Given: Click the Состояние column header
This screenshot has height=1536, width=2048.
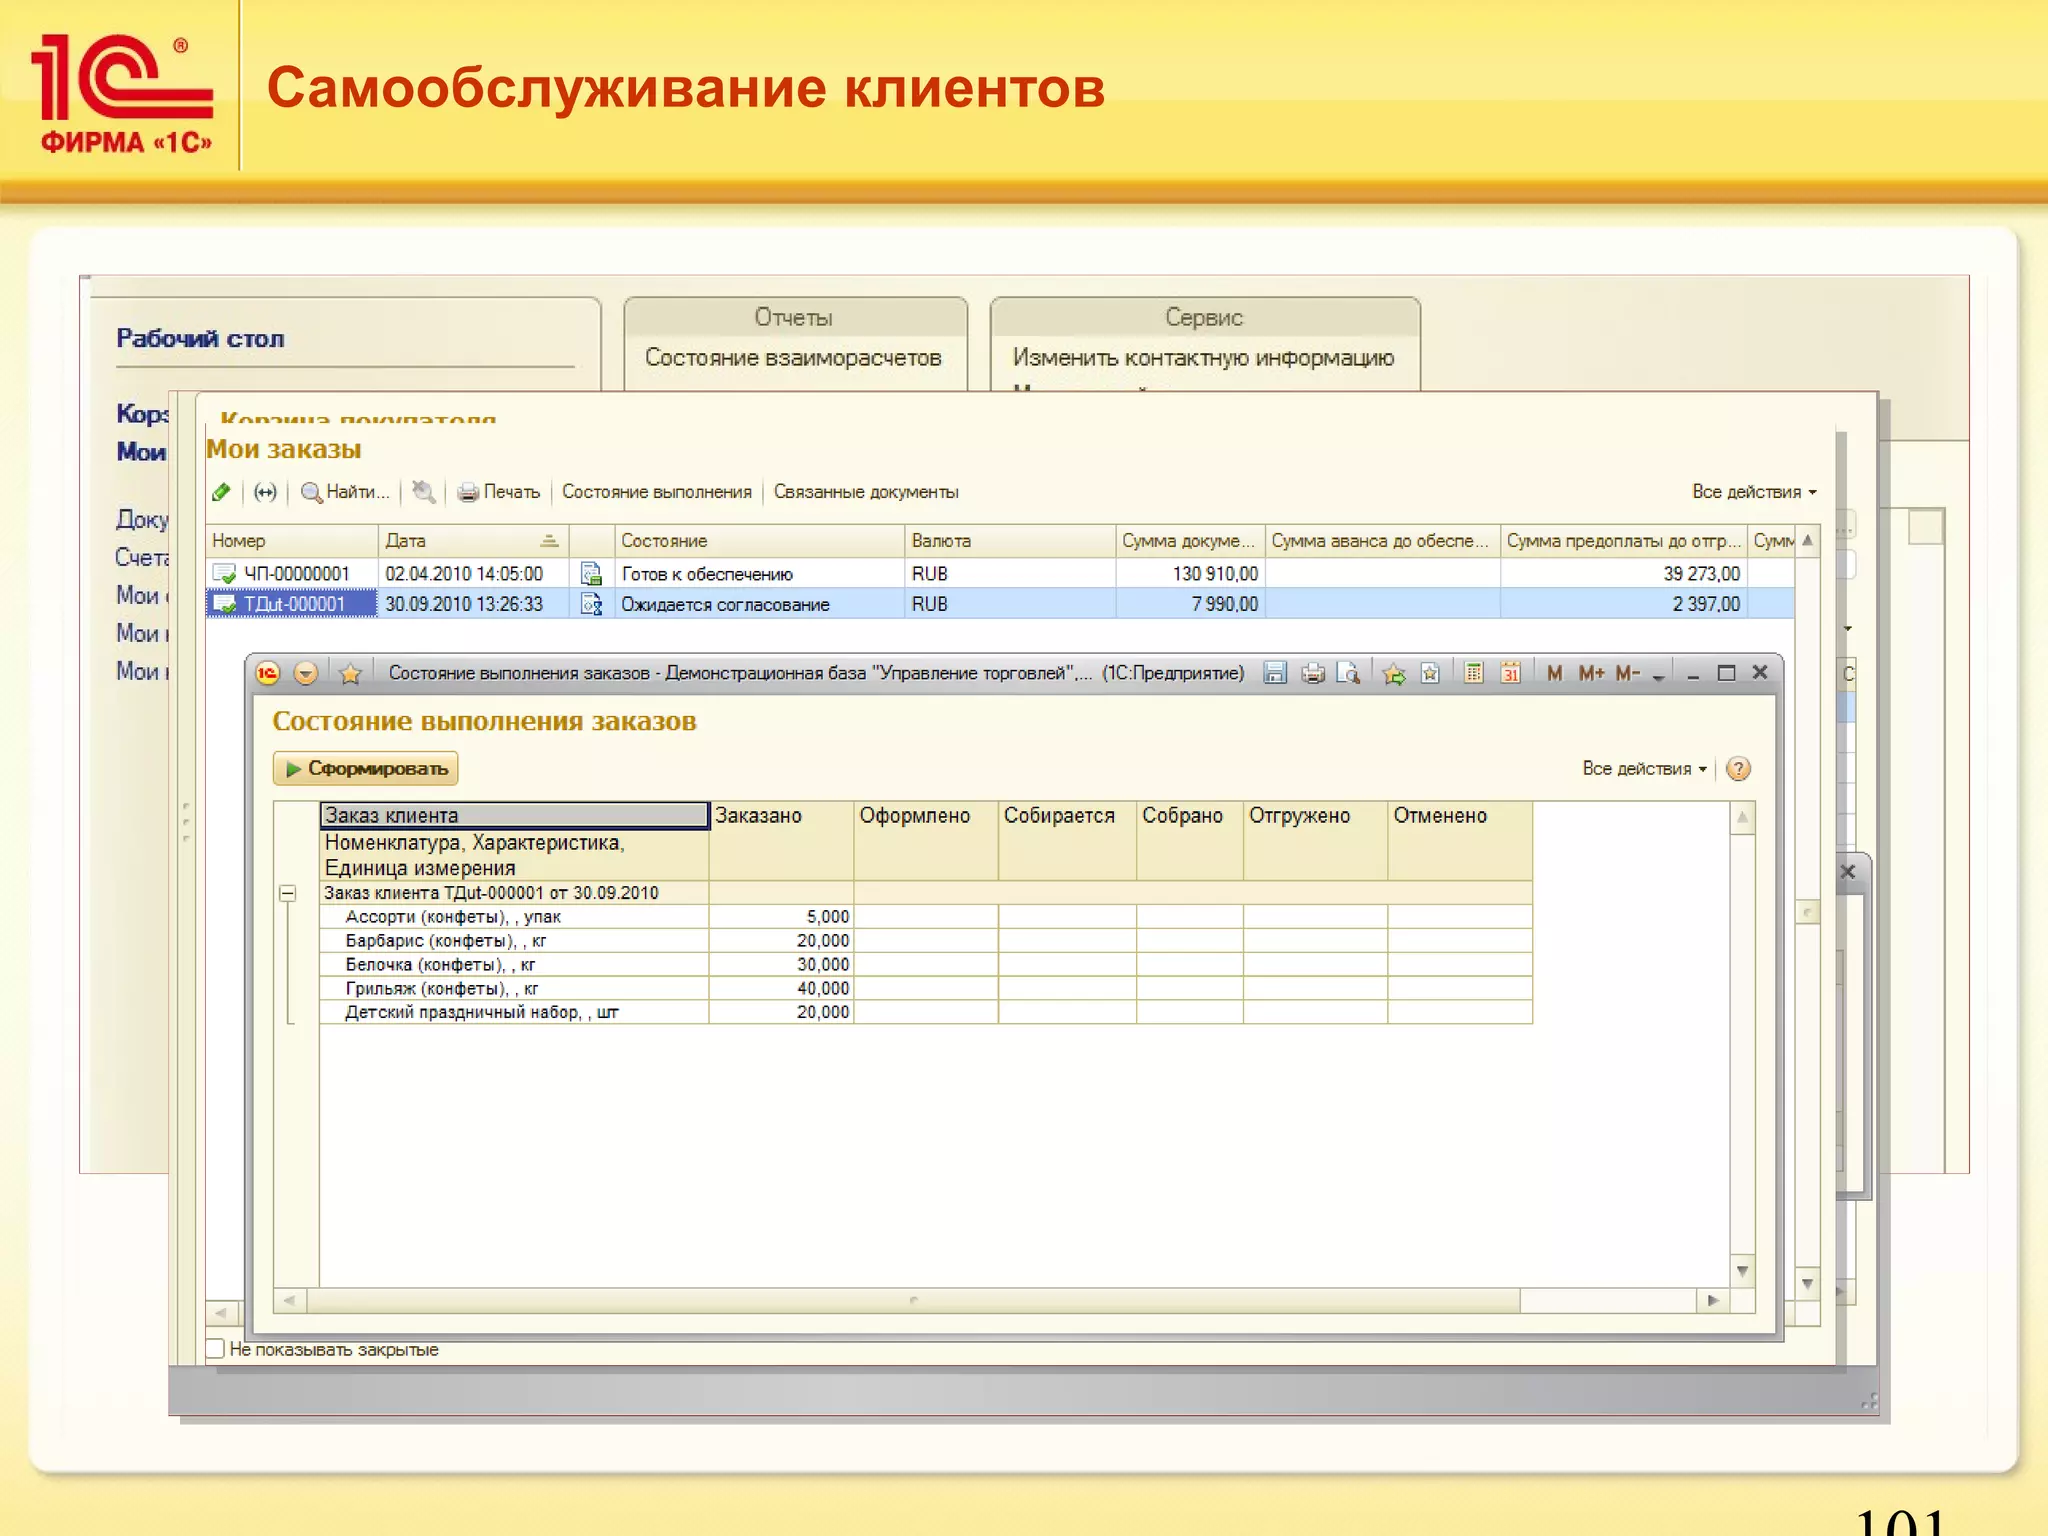Looking at the screenshot, I should pyautogui.click(x=759, y=541).
